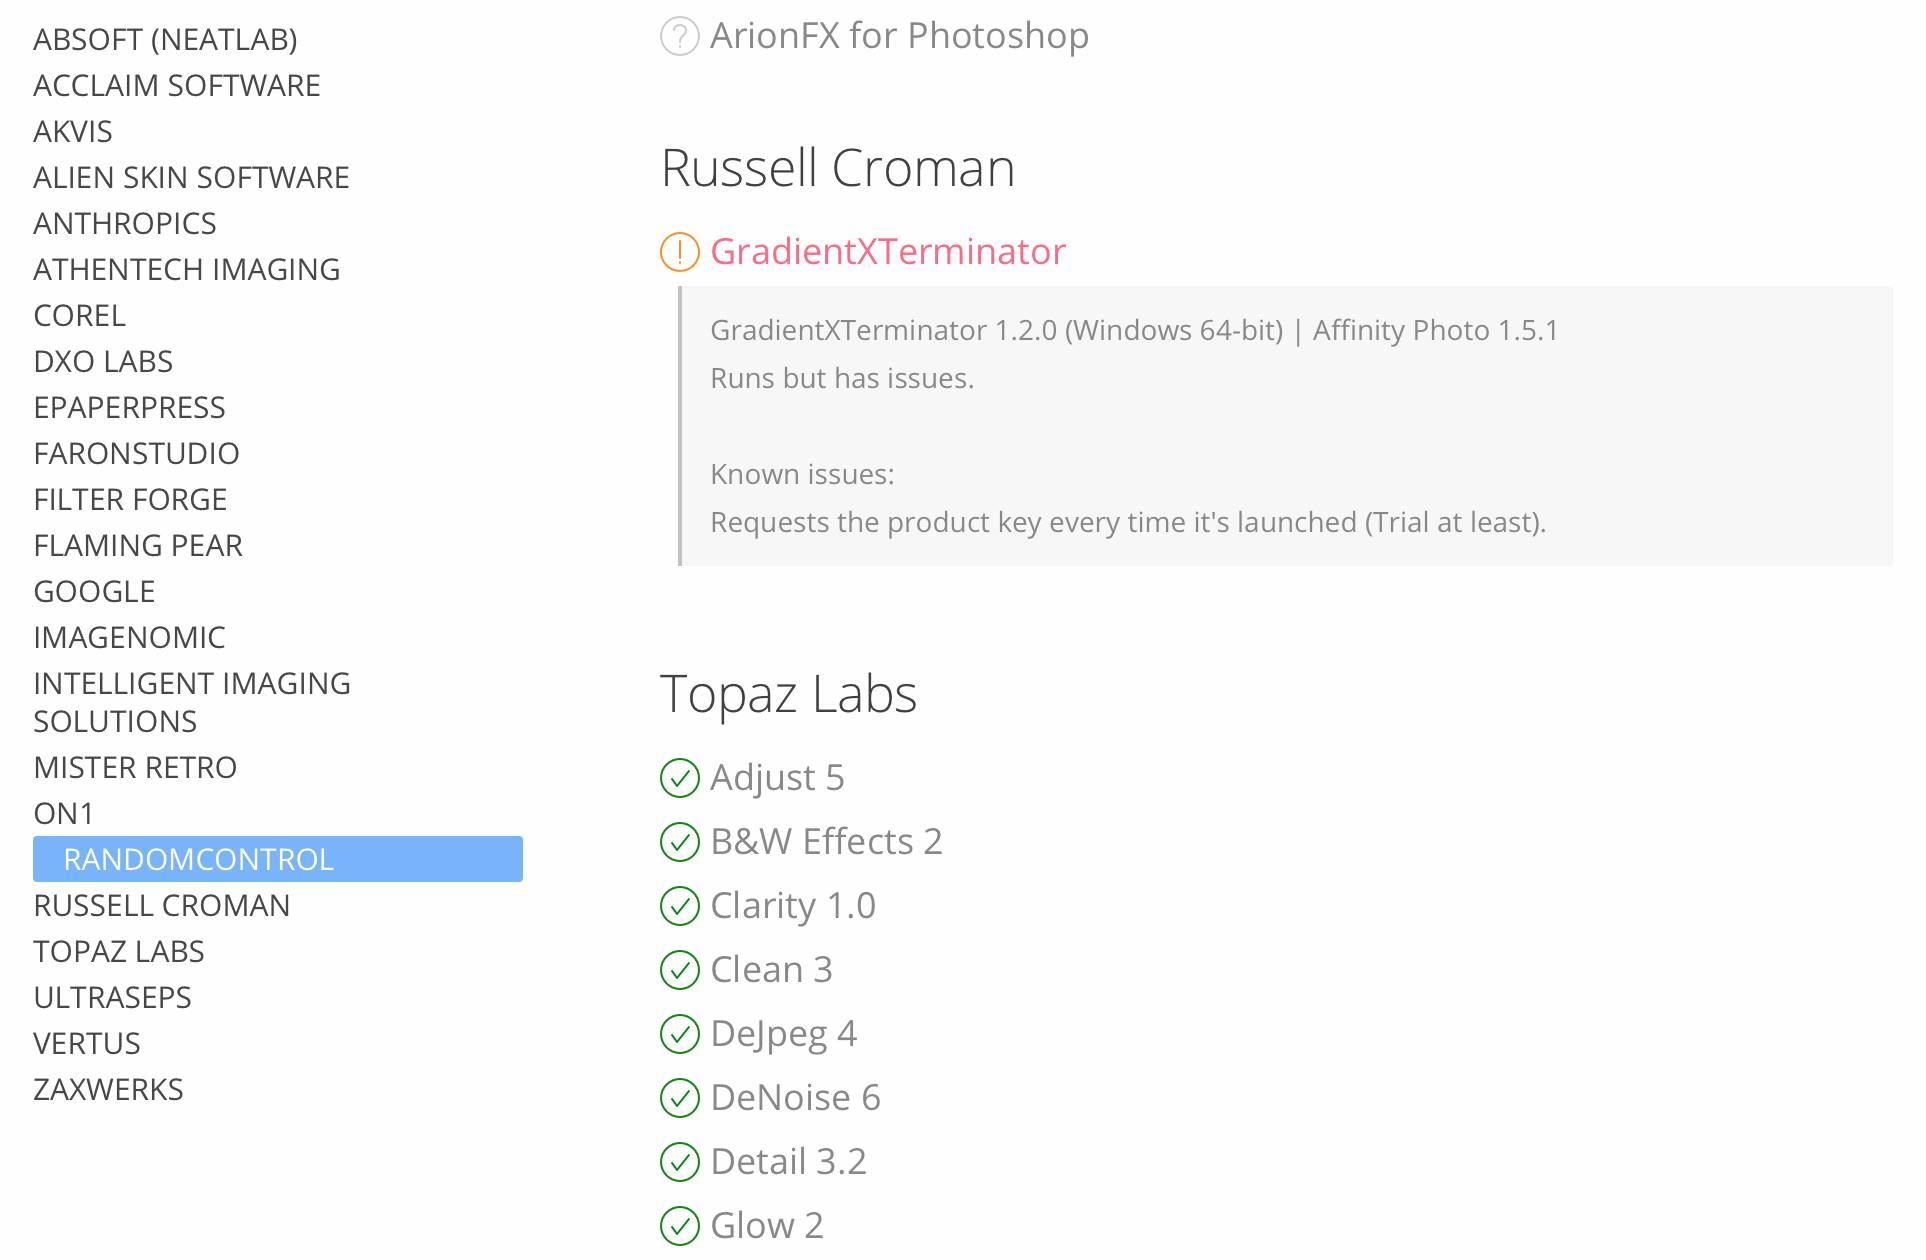1926x1260 pixels.
Task: Expand the ArionFX for Photoshop entry
Action: point(898,37)
